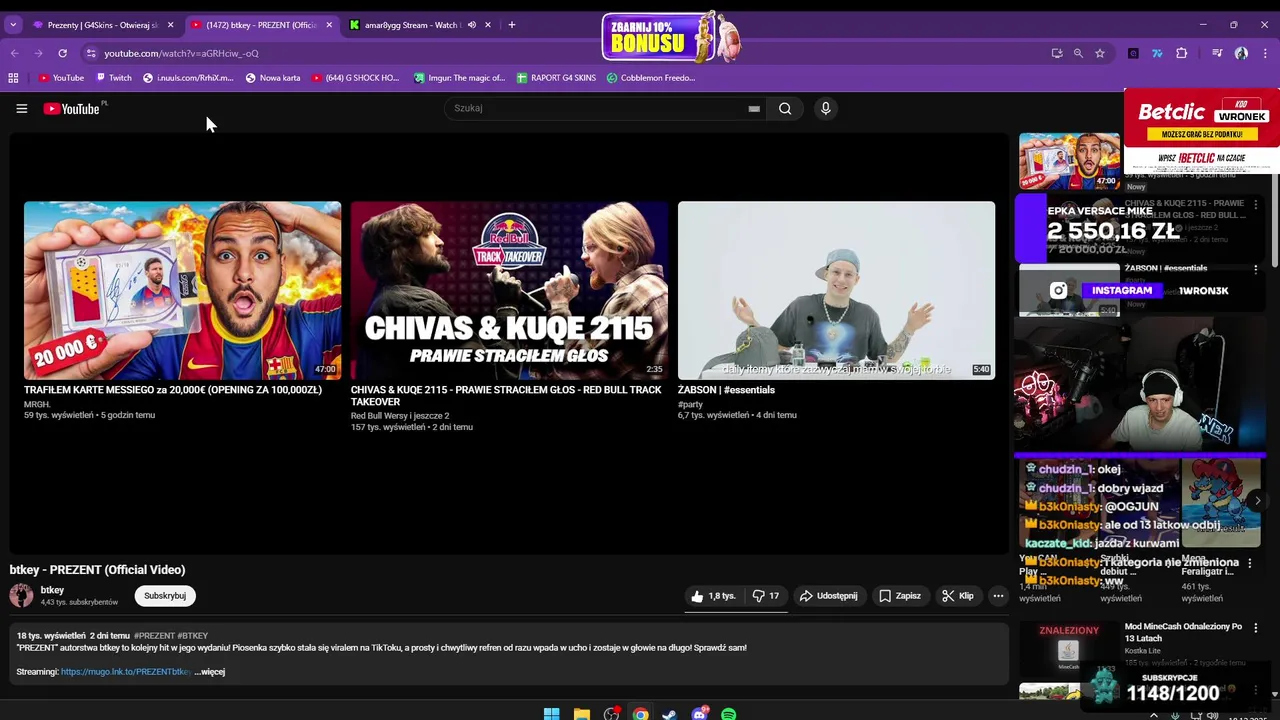The height and width of the screenshot is (720, 1280).
Task: Go forward in browser history
Action: click(38, 53)
